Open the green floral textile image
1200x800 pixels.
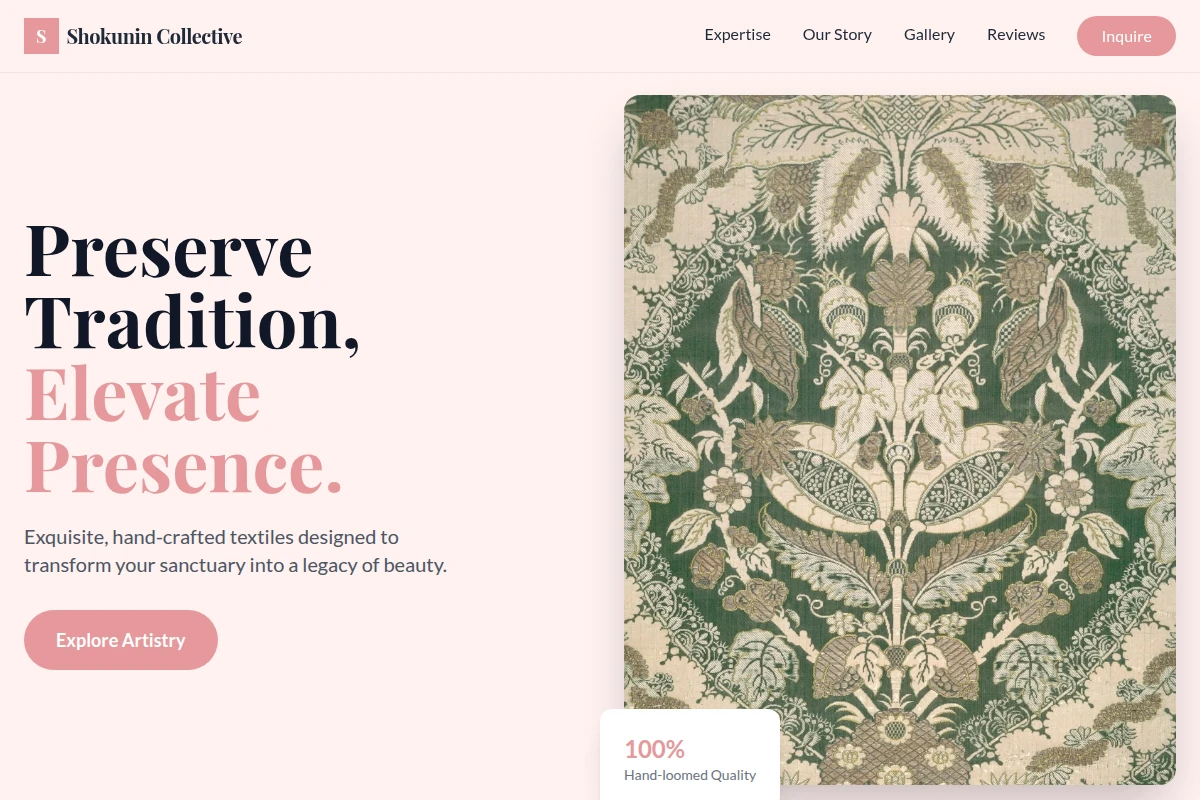pyautogui.click(x=900, y=440)
